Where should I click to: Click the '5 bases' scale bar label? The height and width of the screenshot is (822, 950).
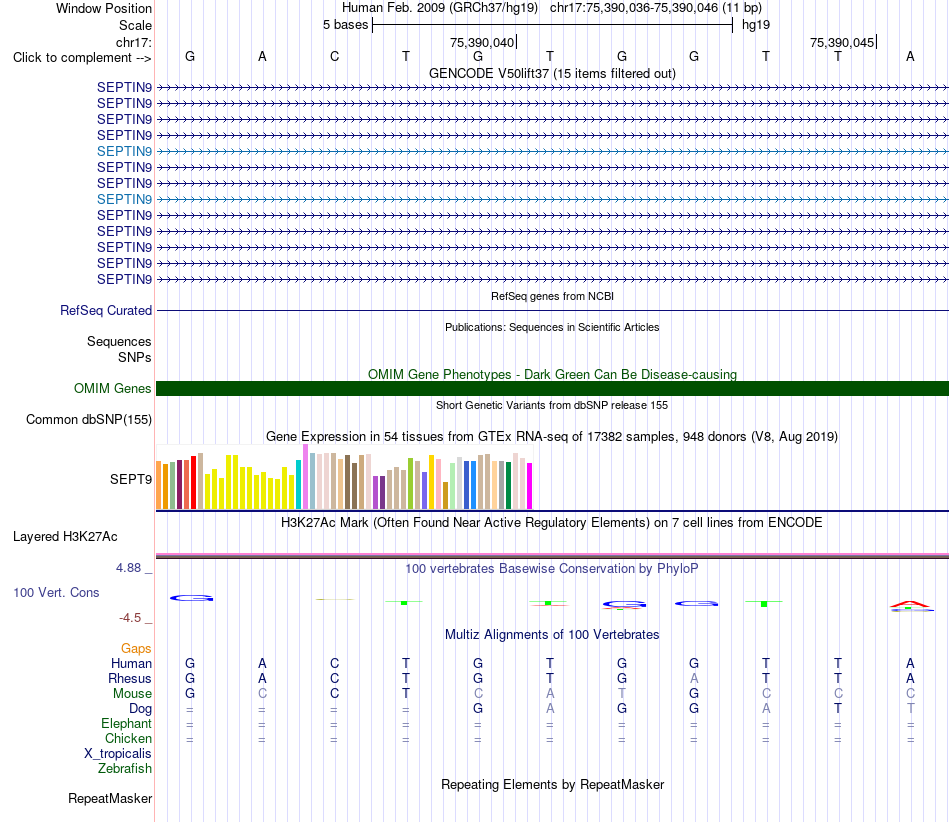(345, 25)
